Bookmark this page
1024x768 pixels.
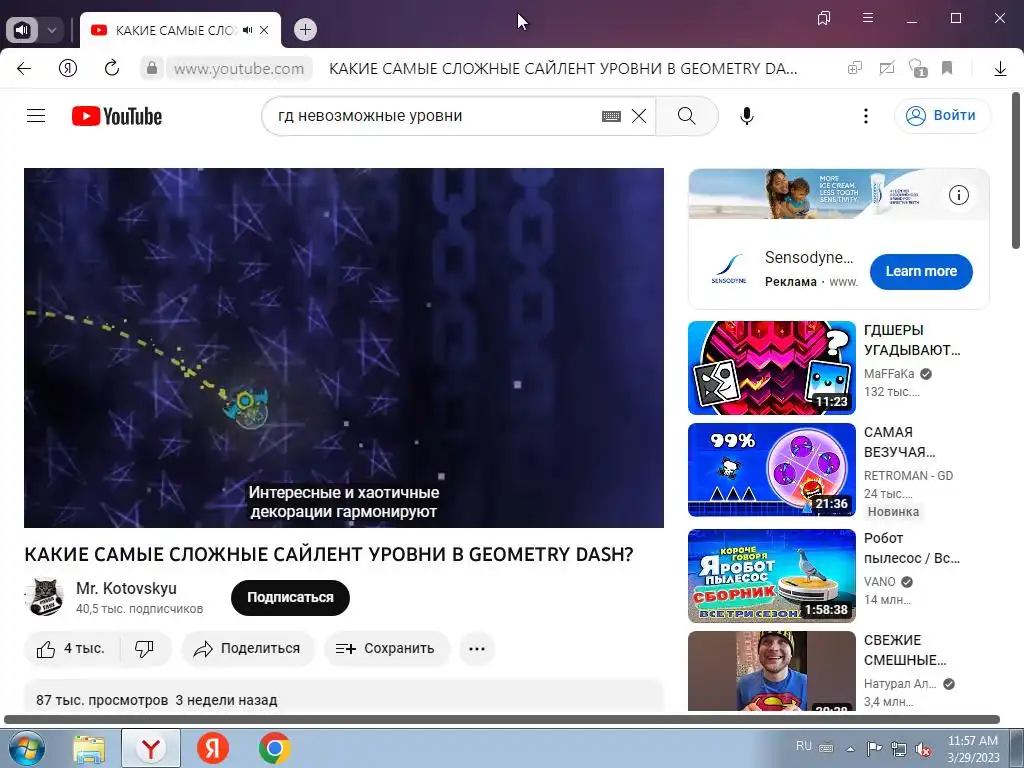(x=947, y=68)
